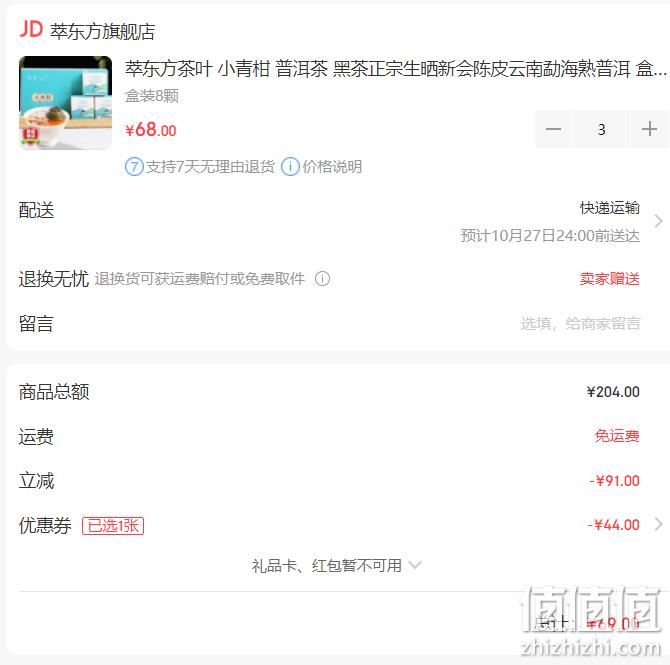Expand 礼品卡、红包暂不可用 section
The height and width of the screenshot is (665, 670).
coord(336,565)
